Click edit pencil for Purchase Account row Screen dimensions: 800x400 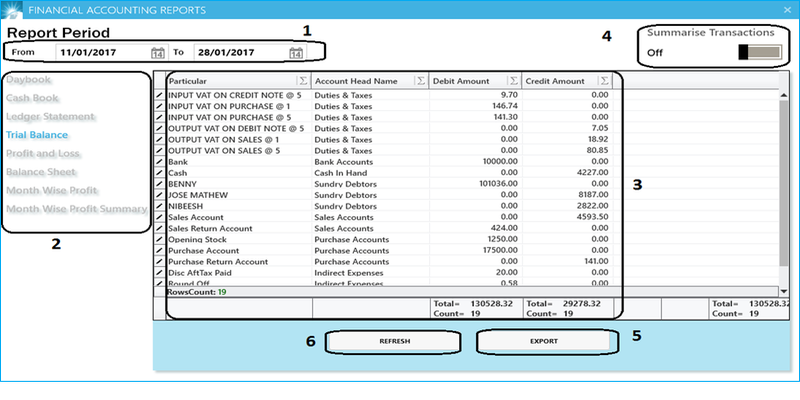[160, 251]
